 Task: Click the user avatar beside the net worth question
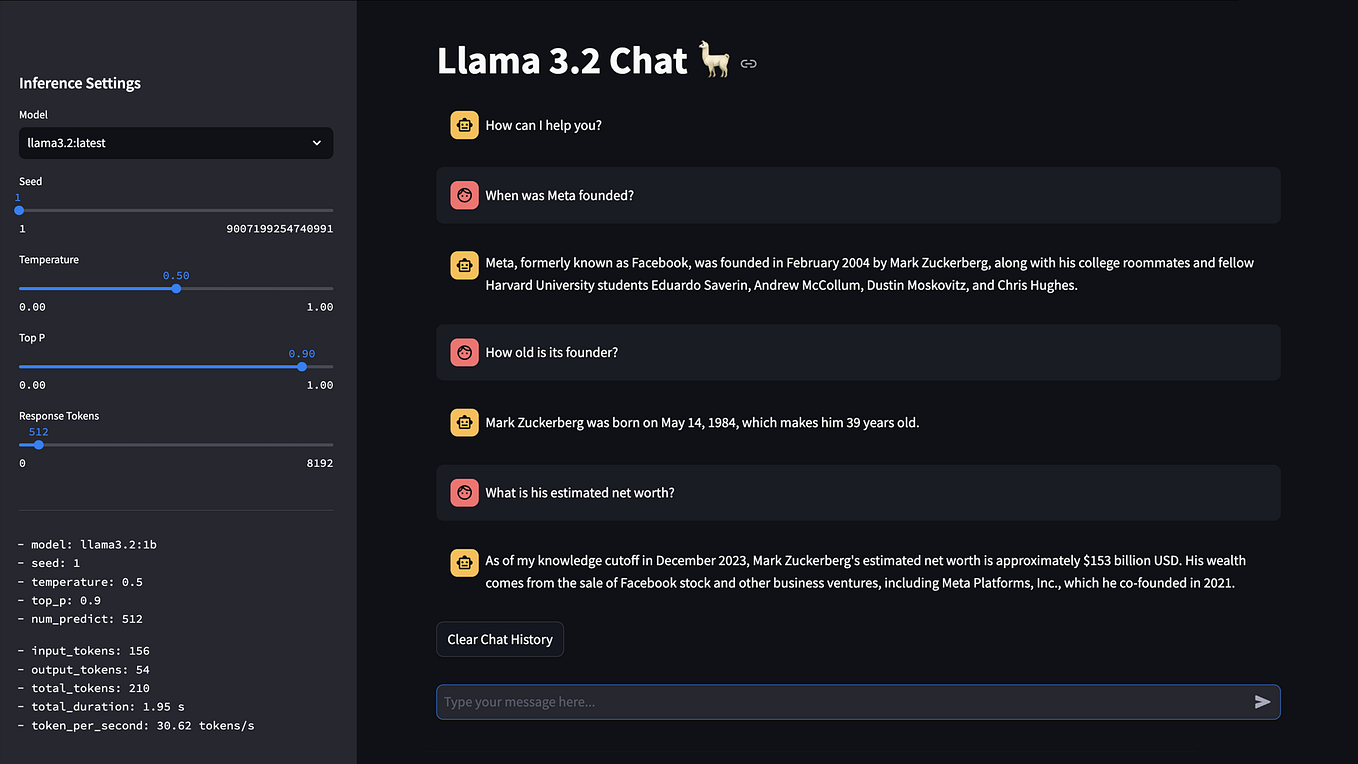(464, 492)
